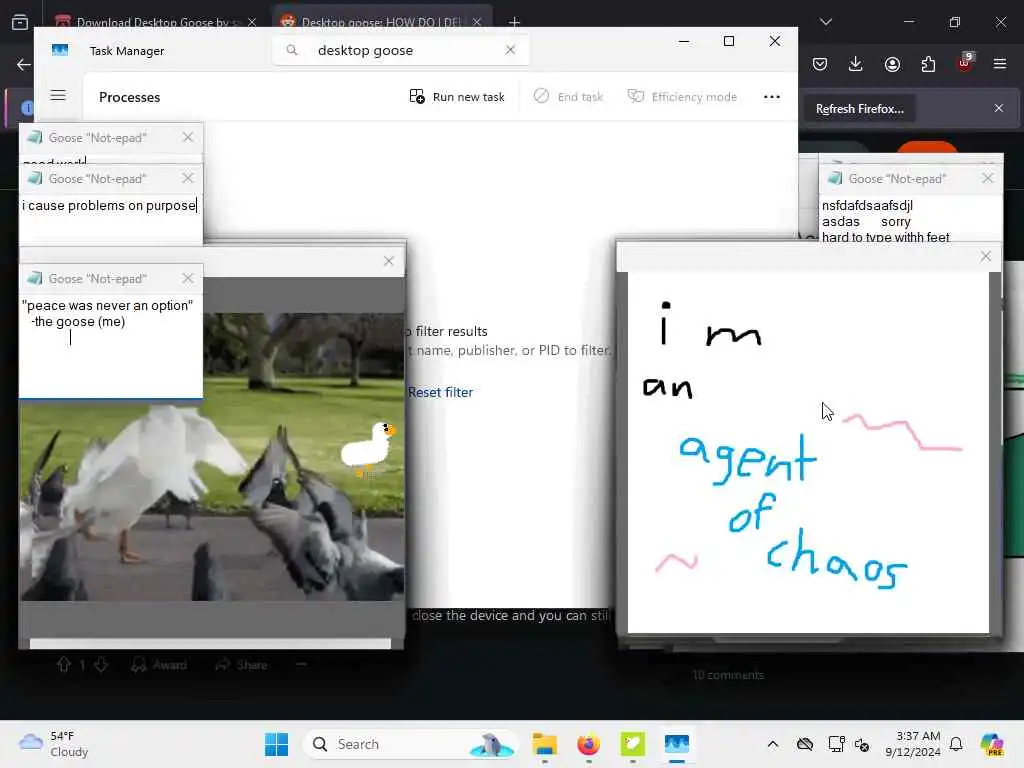Click the clock showing 3:37 AM
1024x768 pixels.
coord(912,744)
